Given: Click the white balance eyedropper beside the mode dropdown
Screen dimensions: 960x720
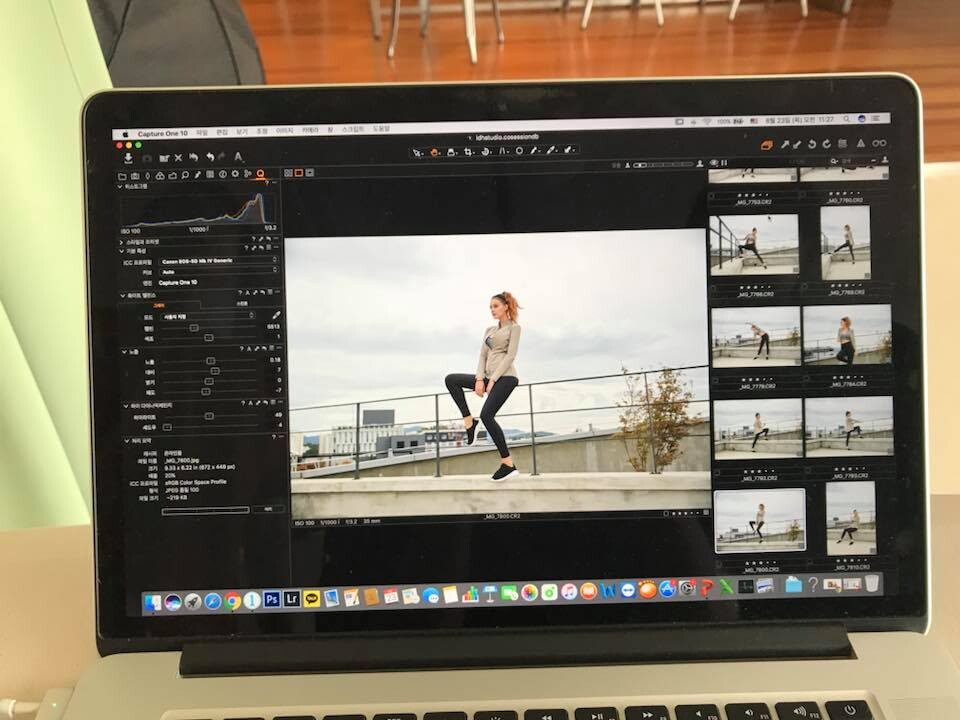Looking at the screenshot, I should tap(276, 315).
